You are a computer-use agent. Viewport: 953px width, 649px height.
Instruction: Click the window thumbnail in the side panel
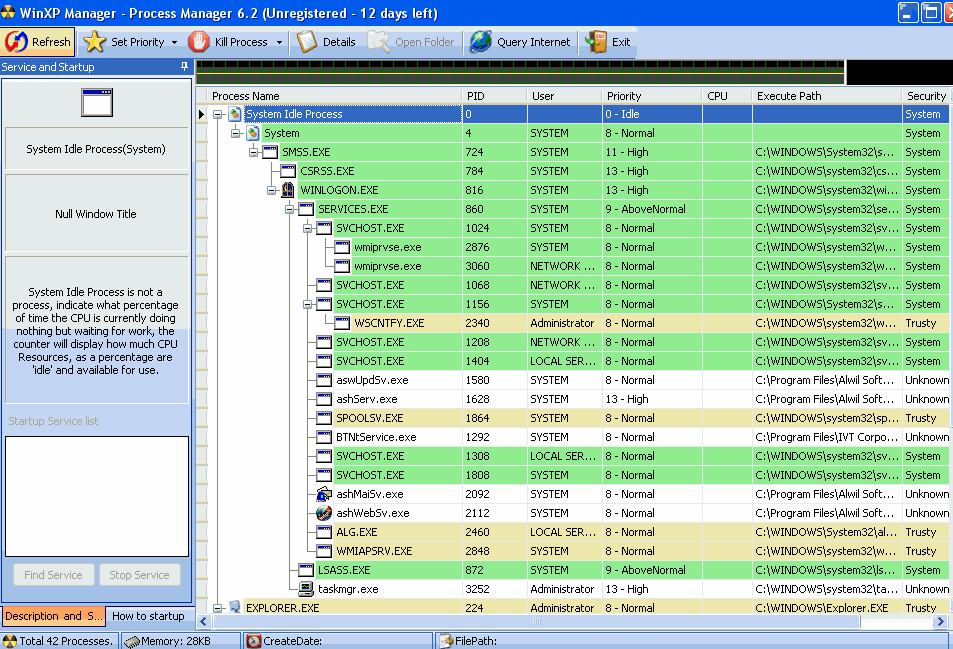[x=97, y=103]
